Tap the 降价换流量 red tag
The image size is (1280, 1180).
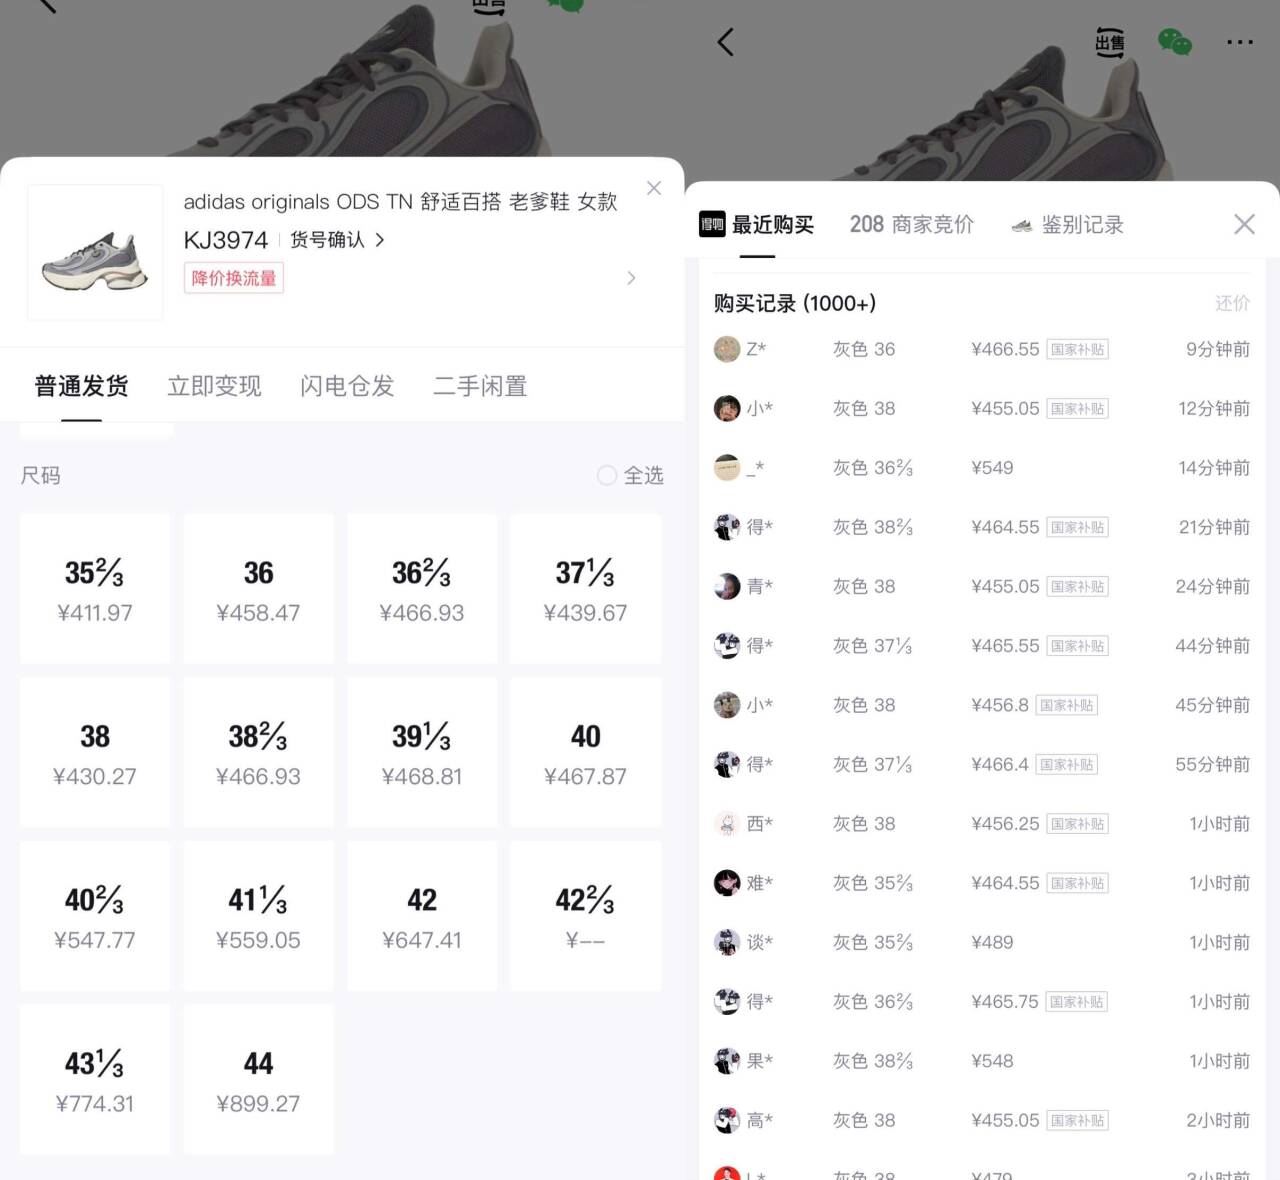pos(234,278)
